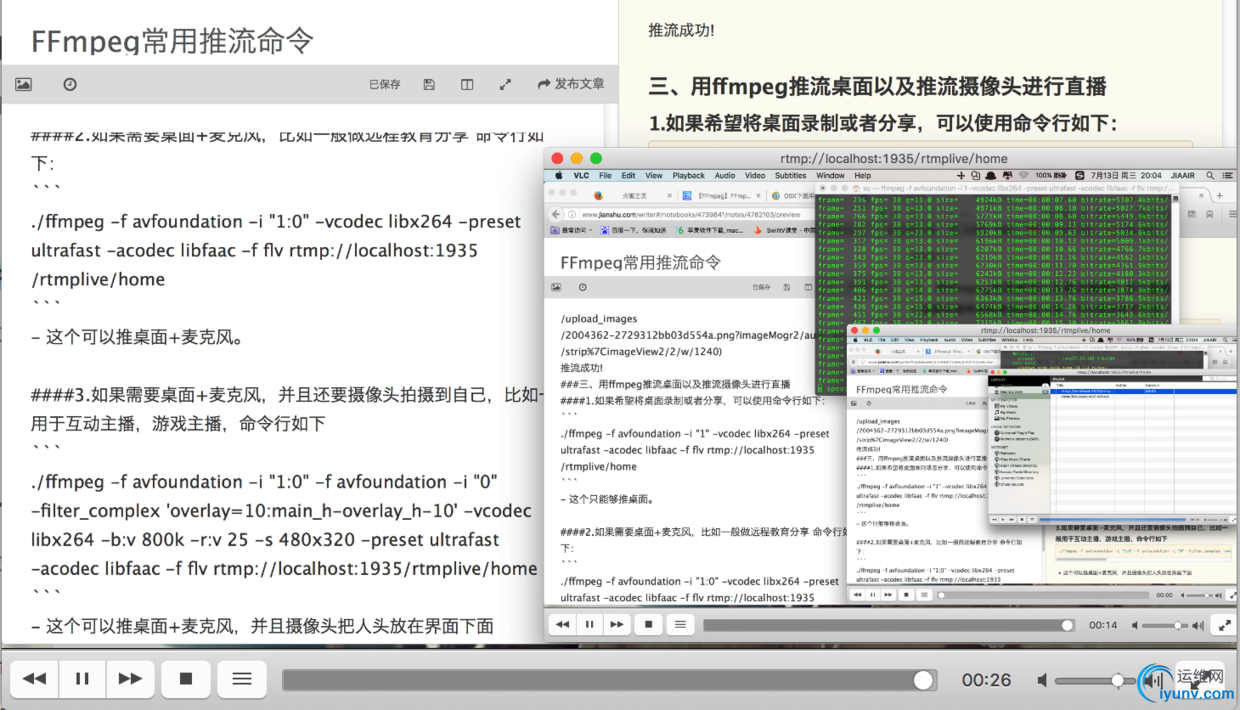This screenshot has width=1240, height=710.
Task: Open the Playback menu in VLC menu bar
Action: (x=689, y=175)
